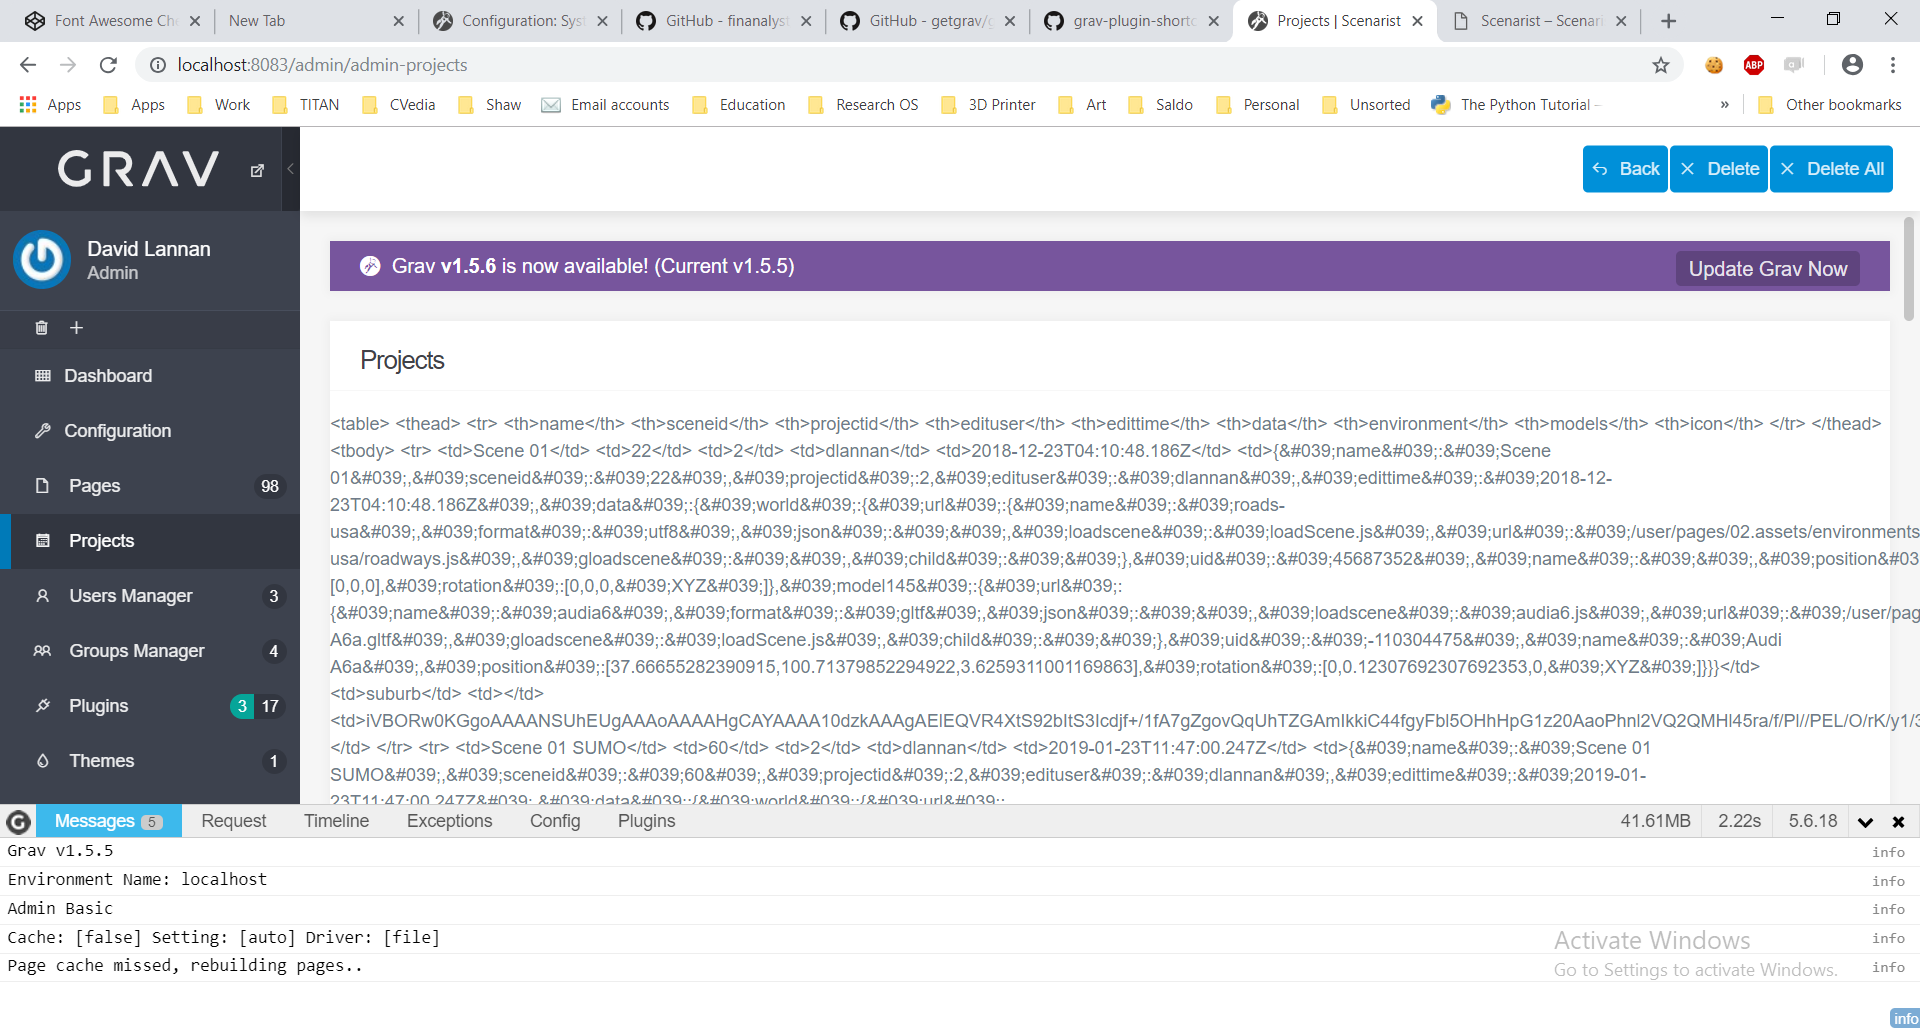Click the memory usage 41.61MB indicator
This screenshot has width=1920, height=1030.
point(1655,821)
